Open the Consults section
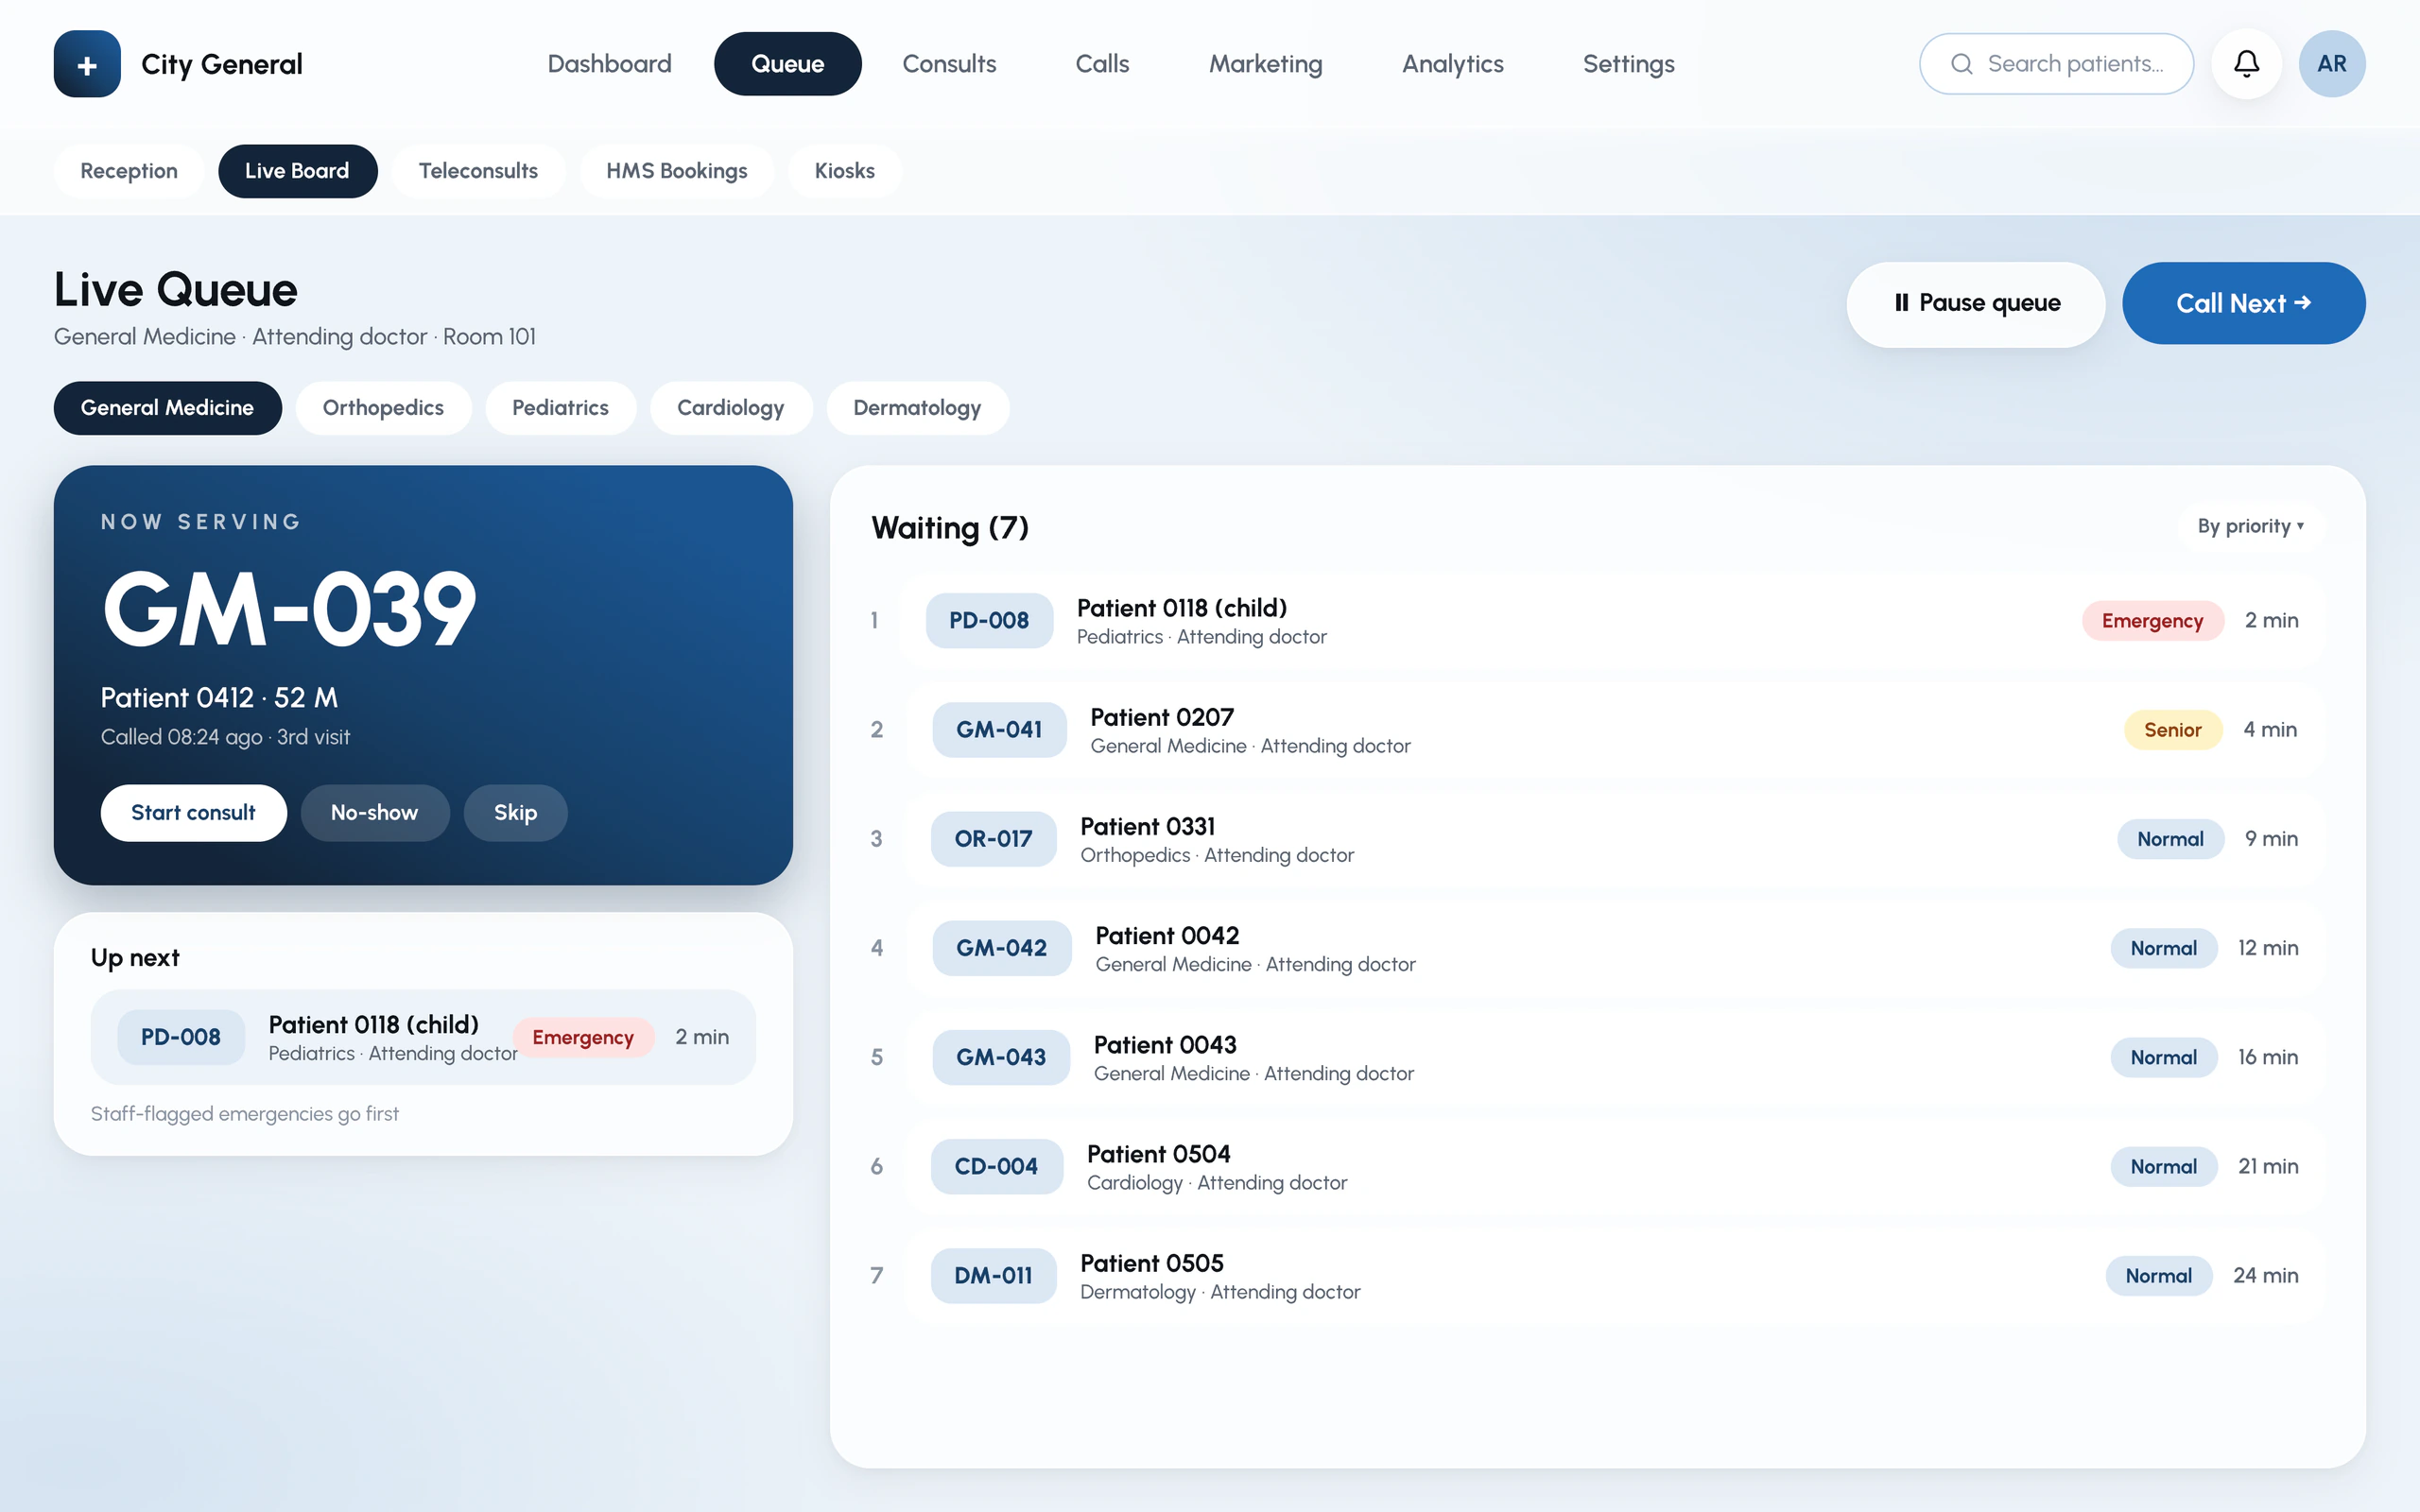This screenshot has width=2420, height=1512. pyautogui.click(x=949, y=64)
